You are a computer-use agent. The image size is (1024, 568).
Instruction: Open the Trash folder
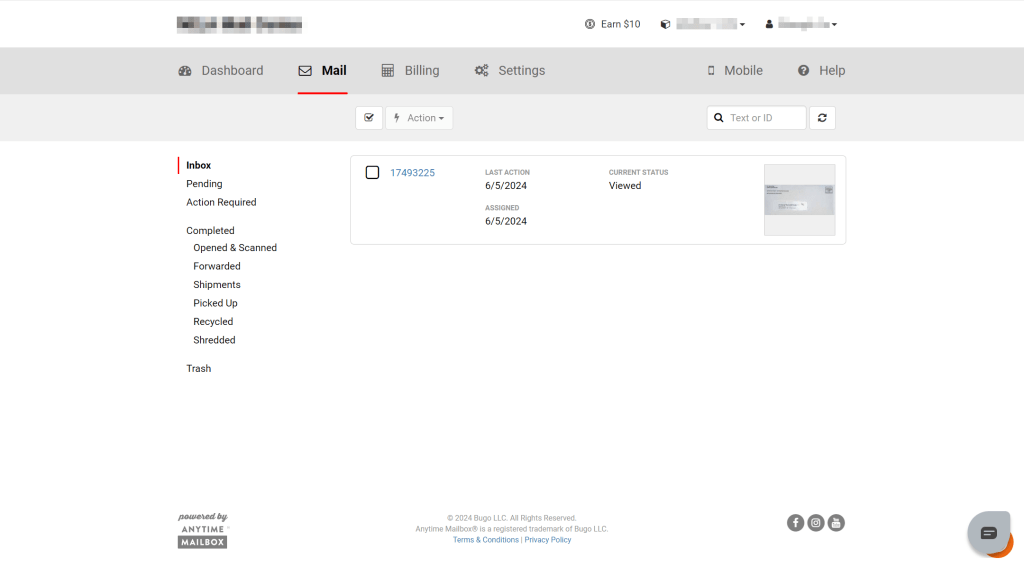tap(199, 368)
